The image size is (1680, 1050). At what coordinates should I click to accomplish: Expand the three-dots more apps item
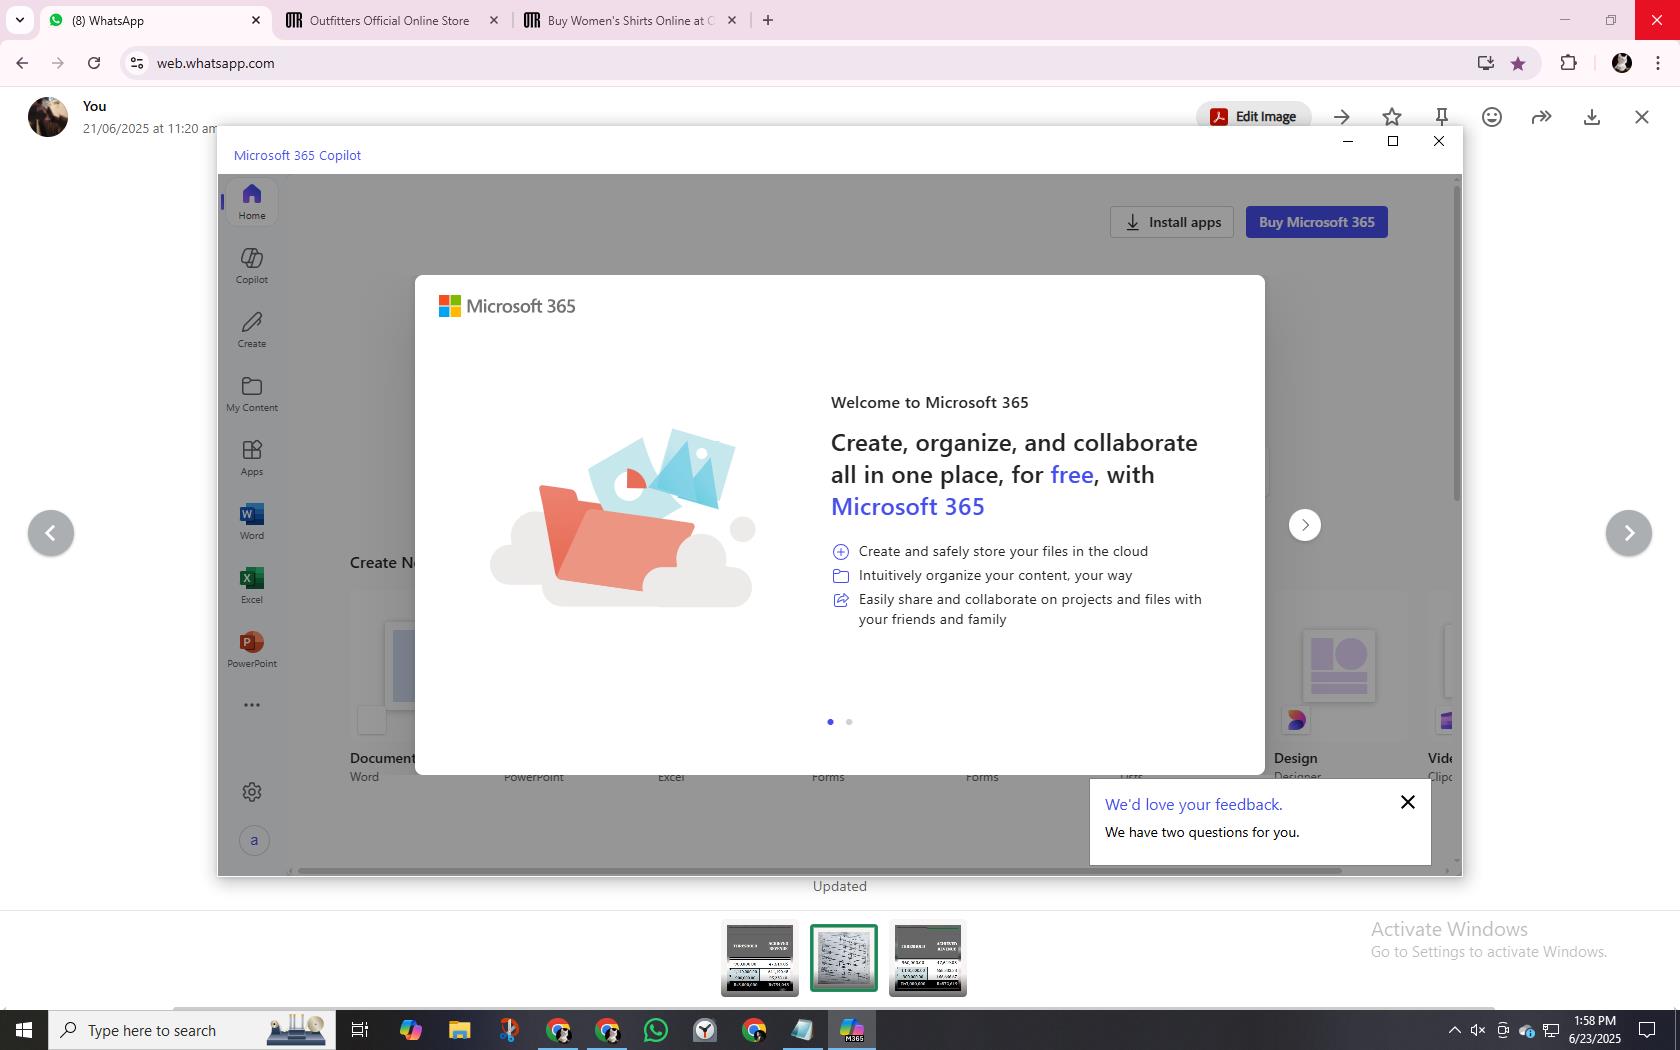[x=252, y=705]
